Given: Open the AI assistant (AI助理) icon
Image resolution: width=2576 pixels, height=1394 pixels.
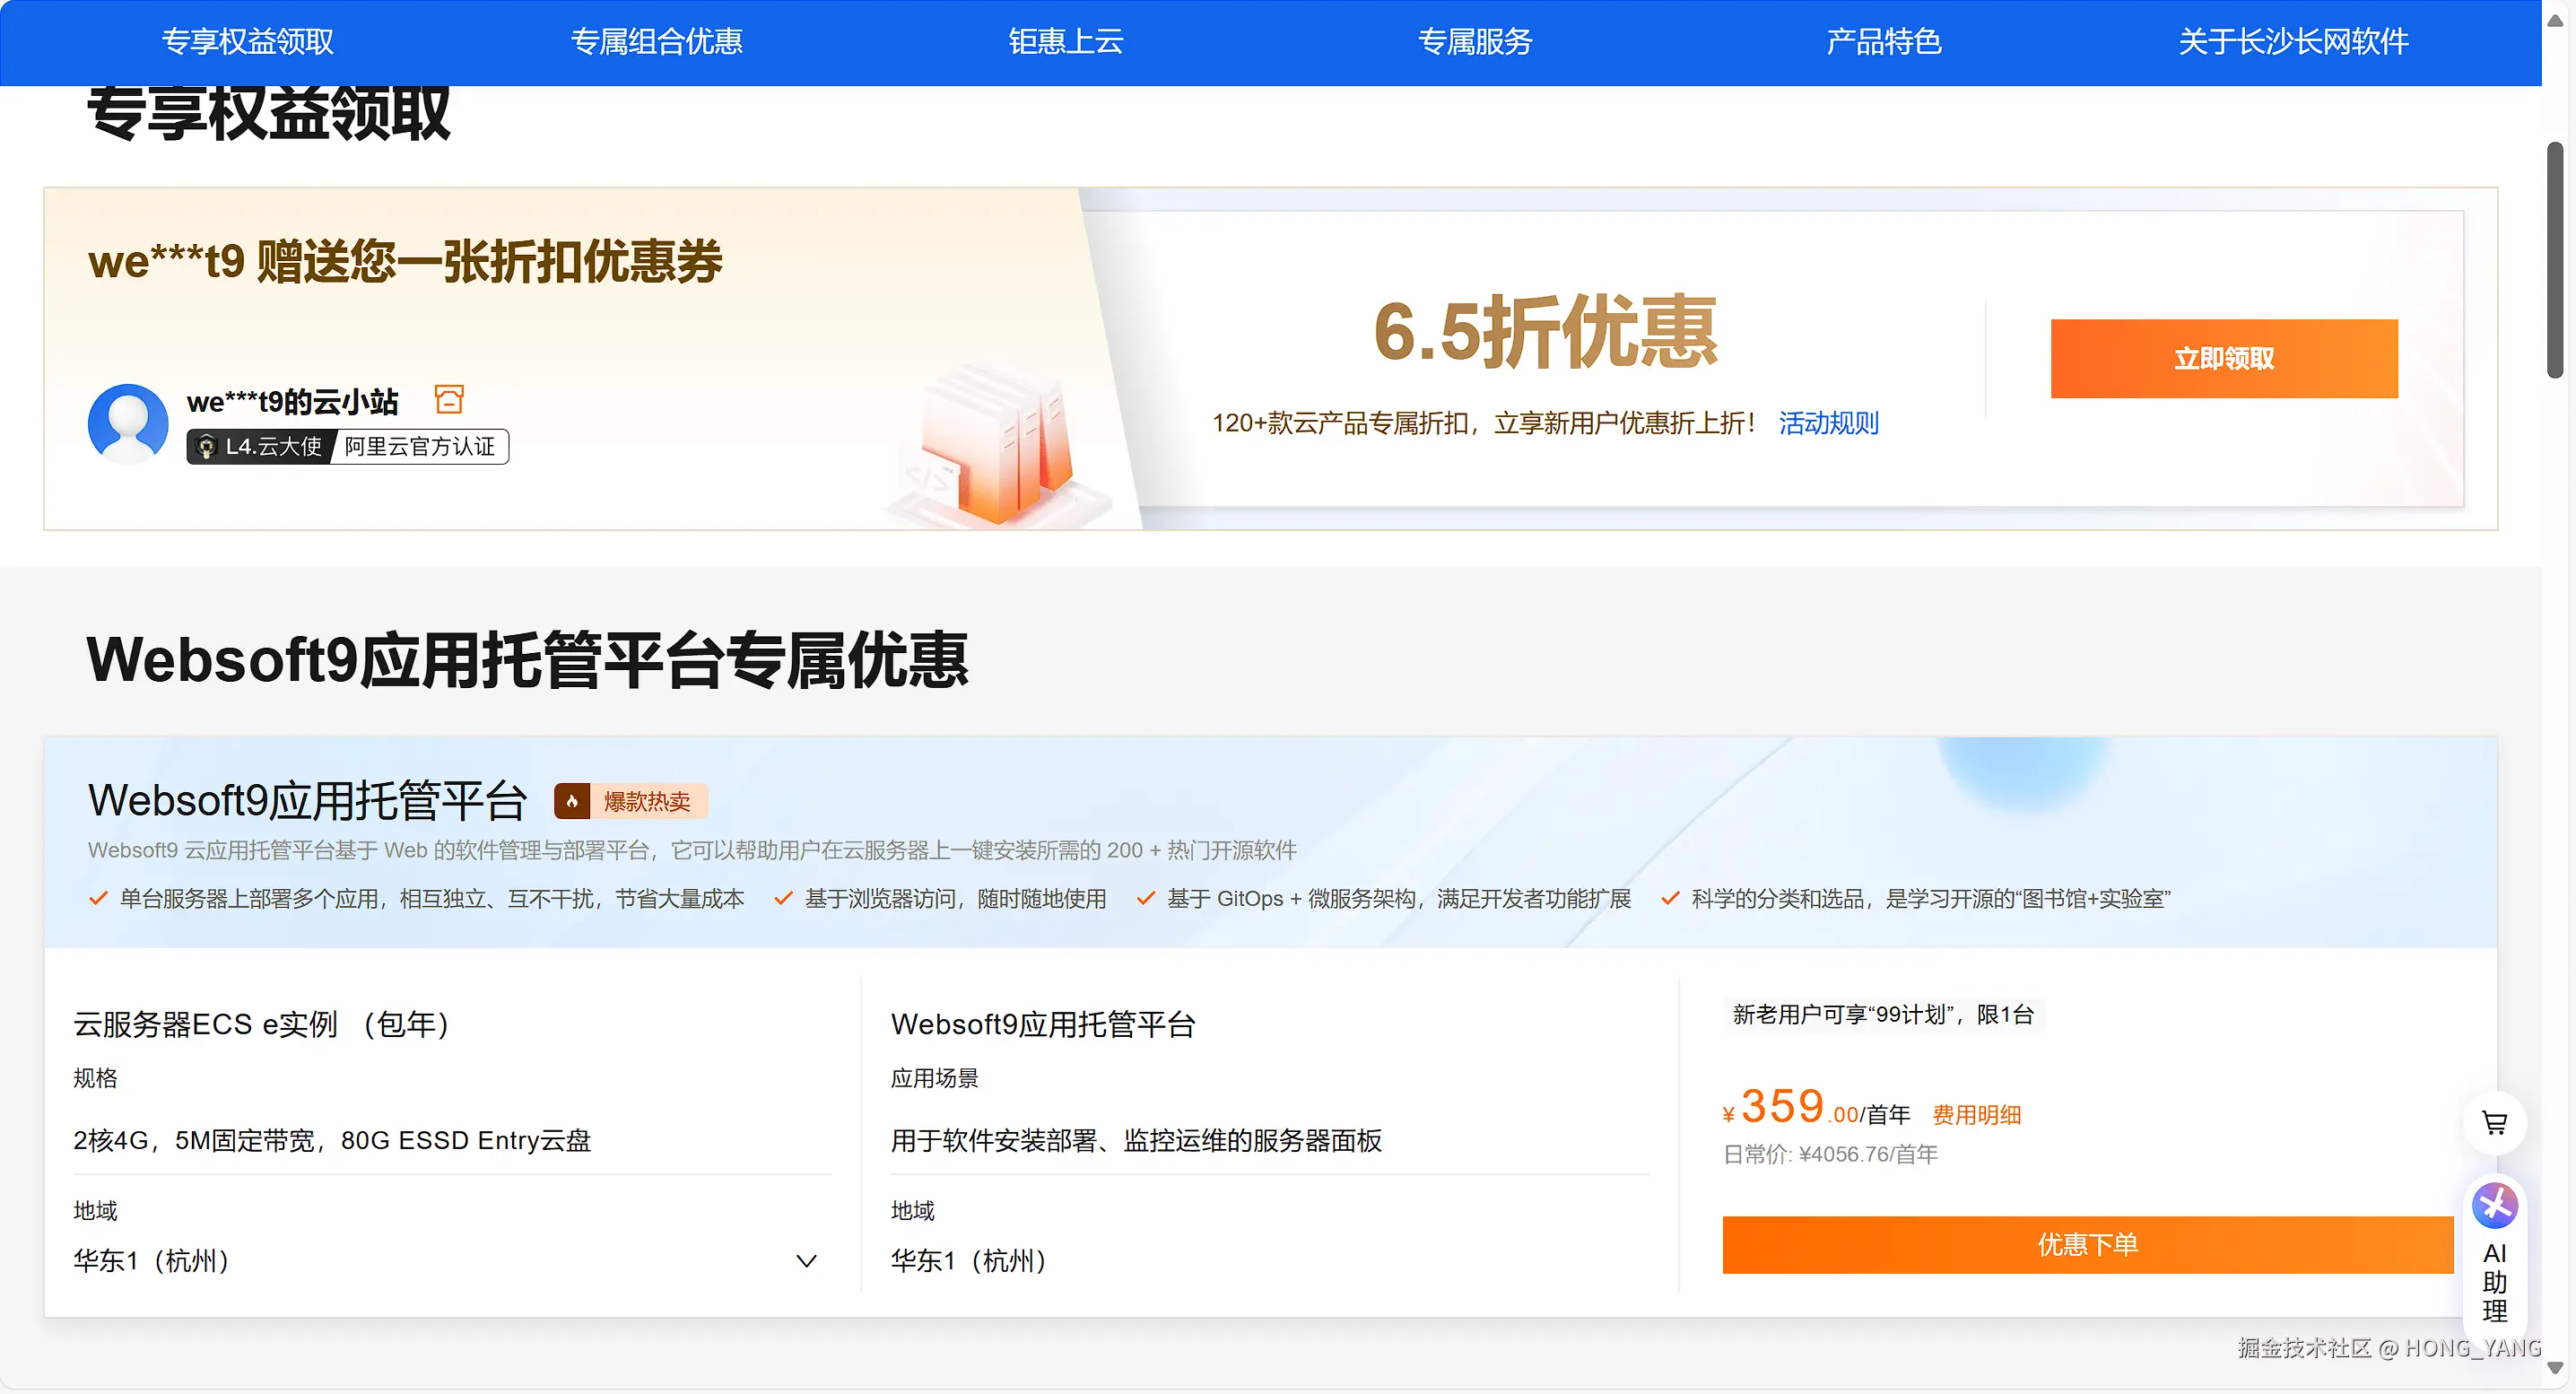Looking at the screenshot, I should coord(2494,1206).
